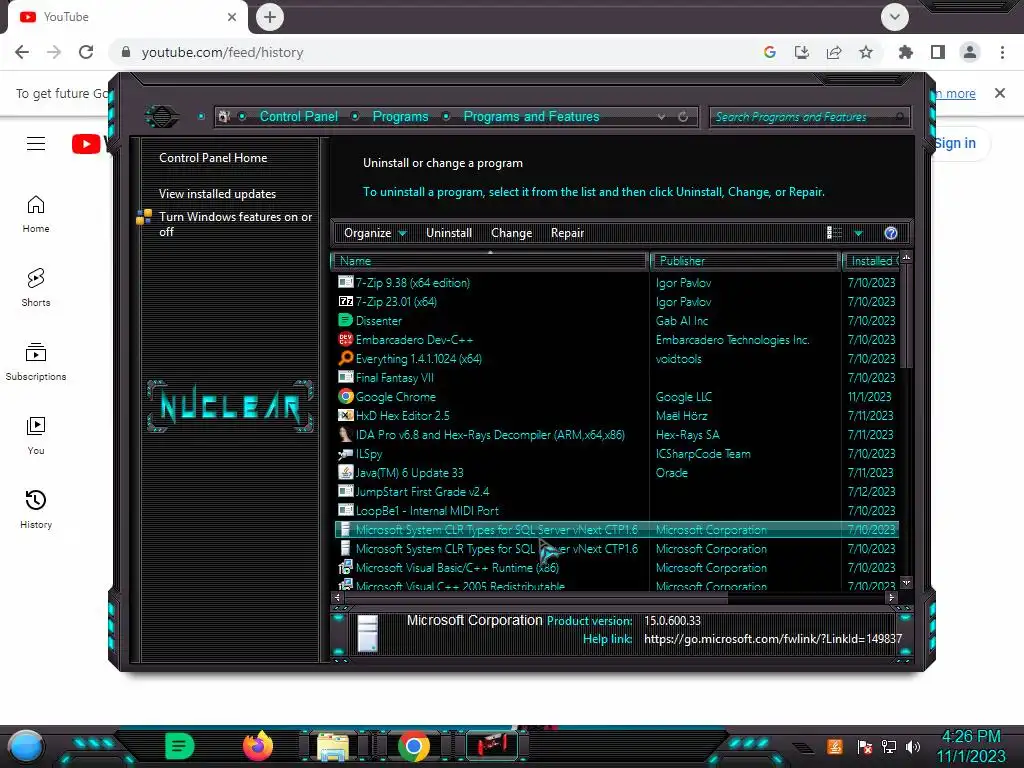Screen dimensions: 1024x768
Task: Open the Chrome side panel icon
Action: pos(938,52)
